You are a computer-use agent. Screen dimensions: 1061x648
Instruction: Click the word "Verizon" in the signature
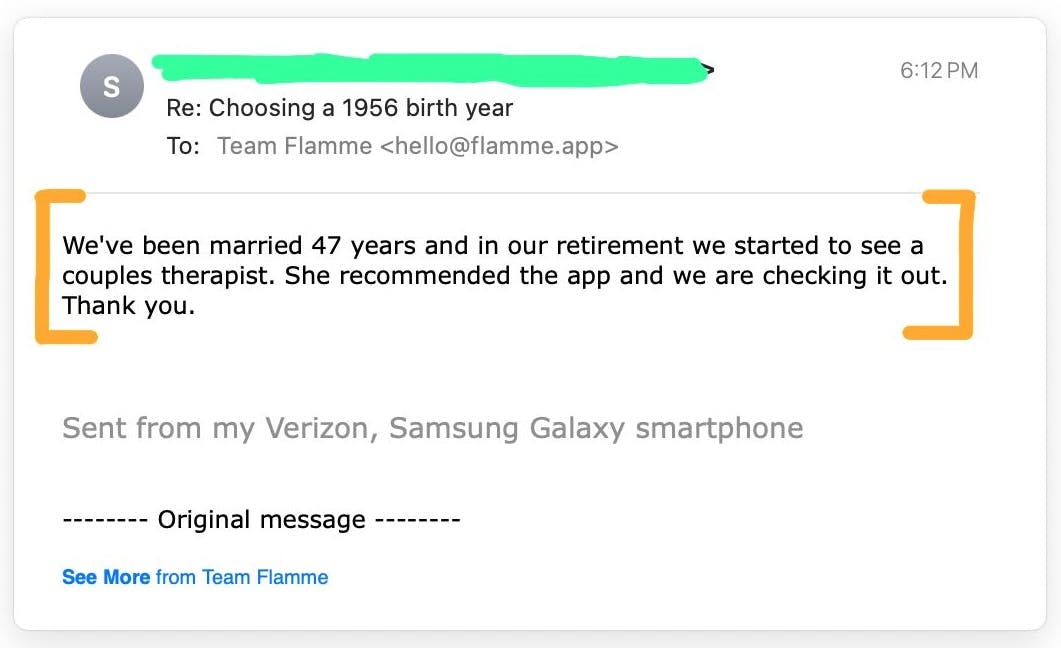(319, 428)
